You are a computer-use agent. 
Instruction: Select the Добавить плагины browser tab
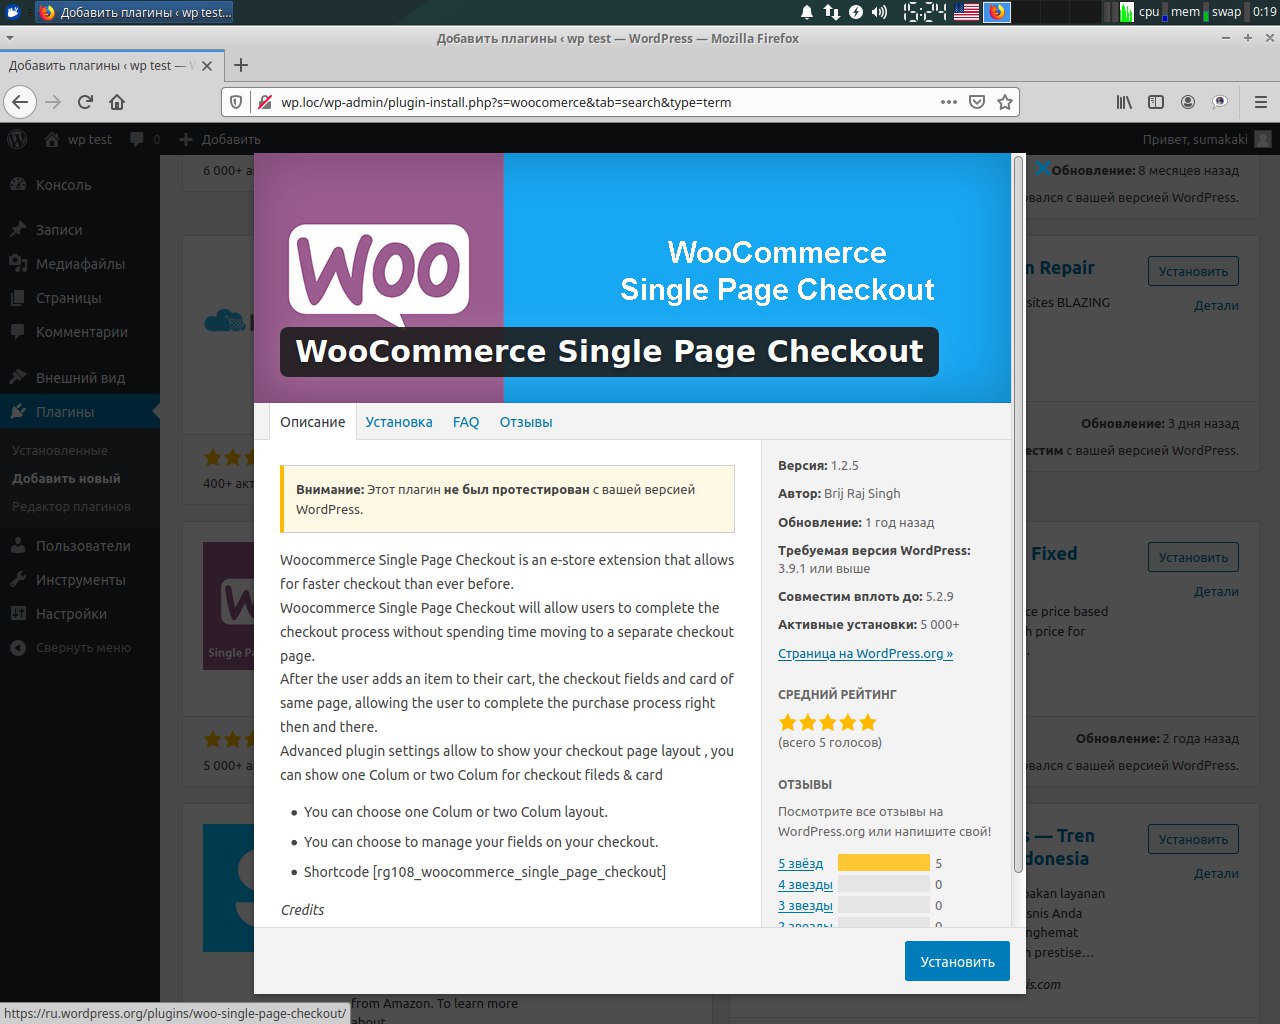coord(100,65)
